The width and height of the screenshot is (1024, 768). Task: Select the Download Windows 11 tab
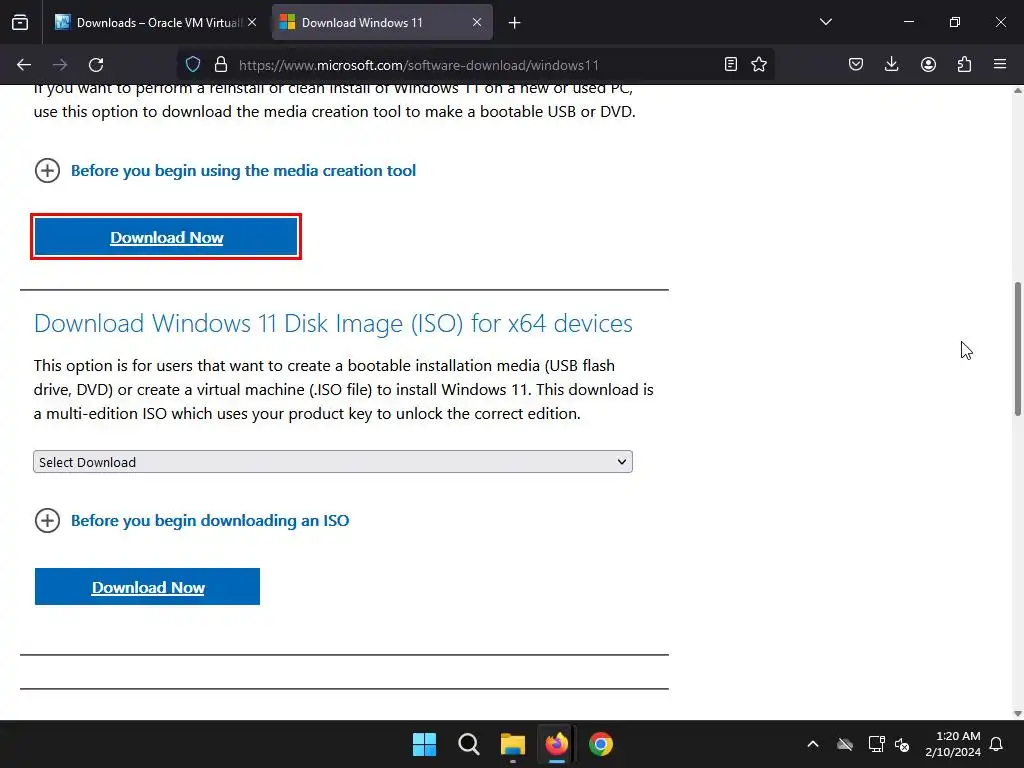tap(382, 22)
